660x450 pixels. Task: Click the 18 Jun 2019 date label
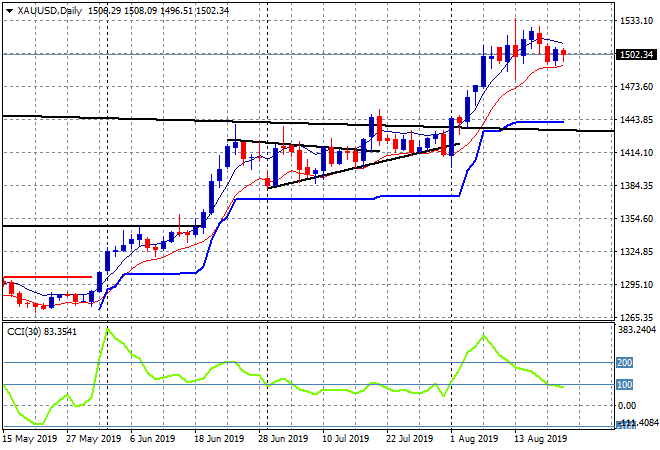tap(219, 439)
